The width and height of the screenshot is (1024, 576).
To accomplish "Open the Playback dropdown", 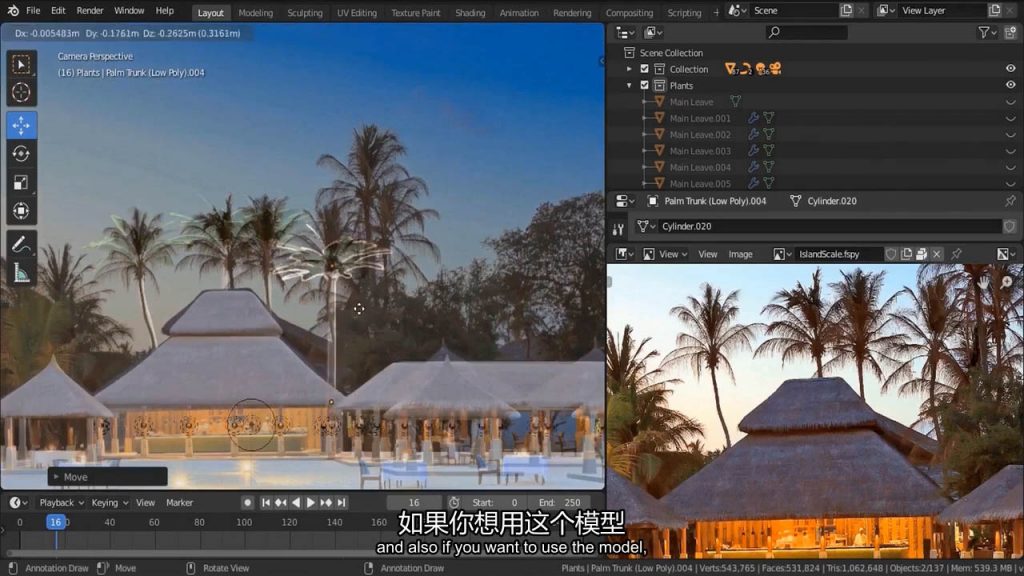I will point(61,502).
